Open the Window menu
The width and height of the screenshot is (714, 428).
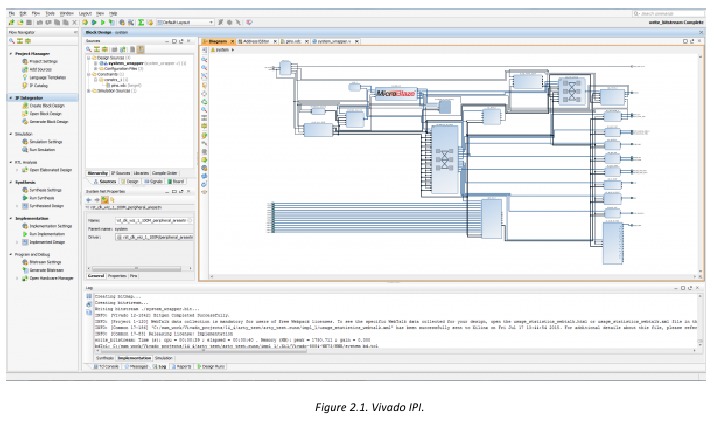66,14
